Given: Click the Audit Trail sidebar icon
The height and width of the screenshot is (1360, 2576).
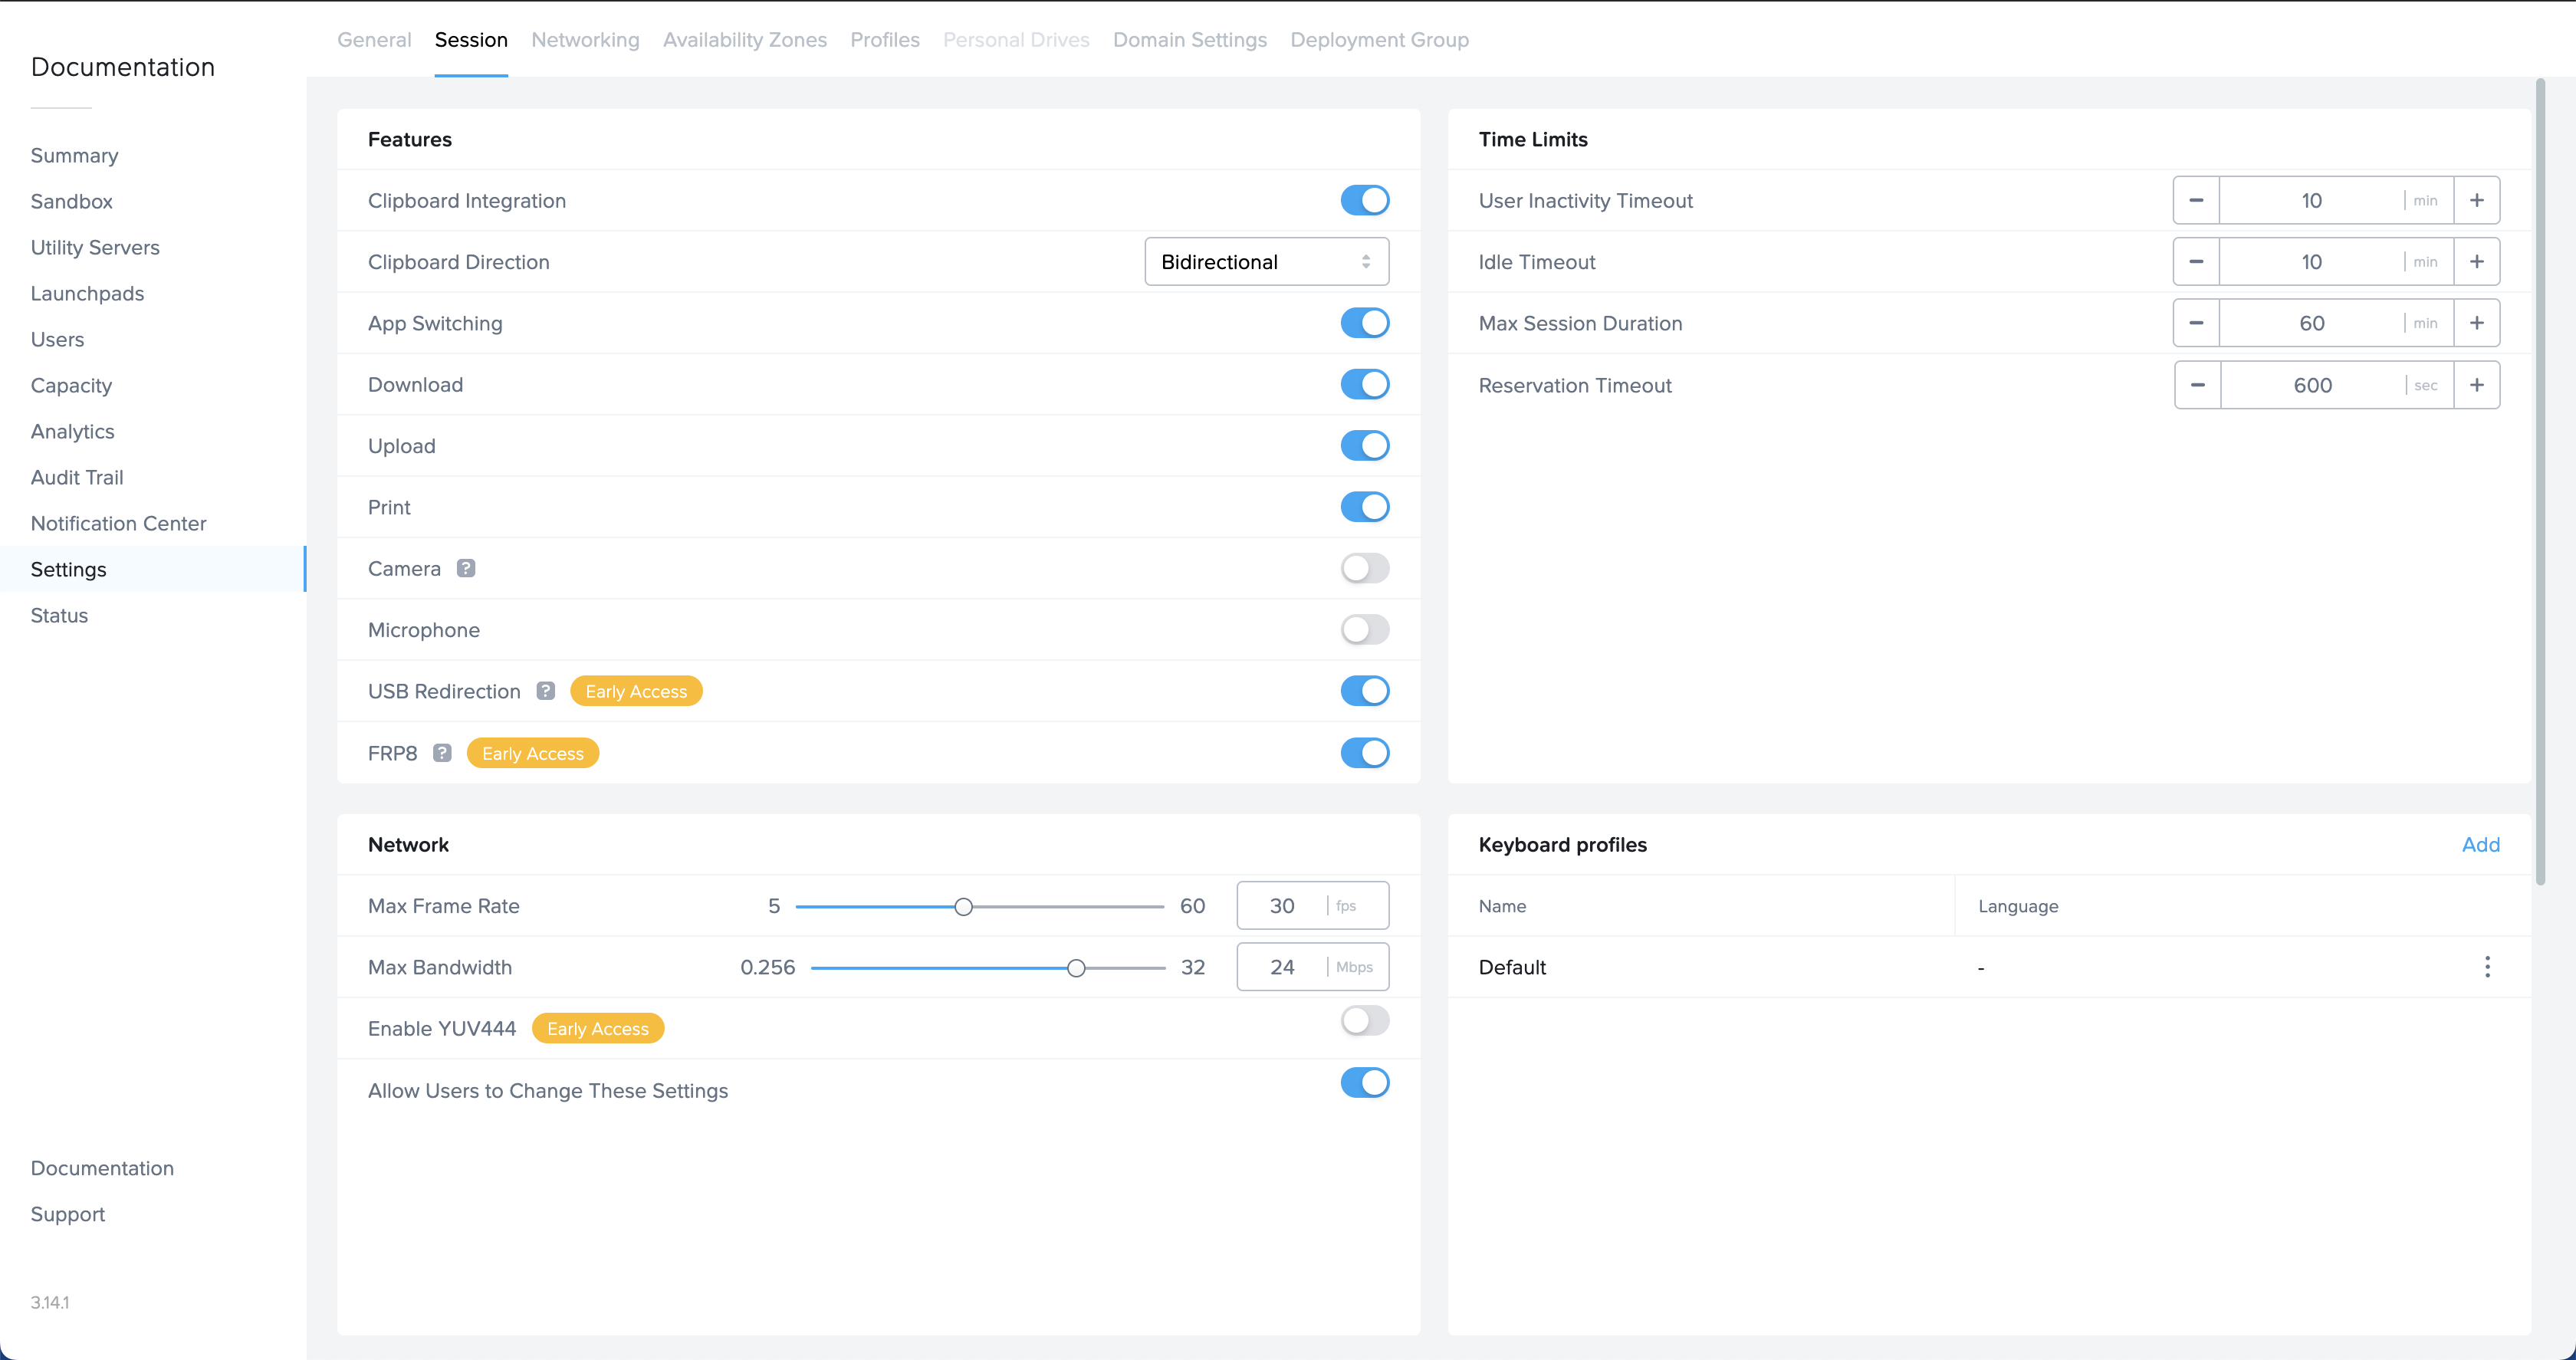Looking at the screenshot, I should (77, 475).
